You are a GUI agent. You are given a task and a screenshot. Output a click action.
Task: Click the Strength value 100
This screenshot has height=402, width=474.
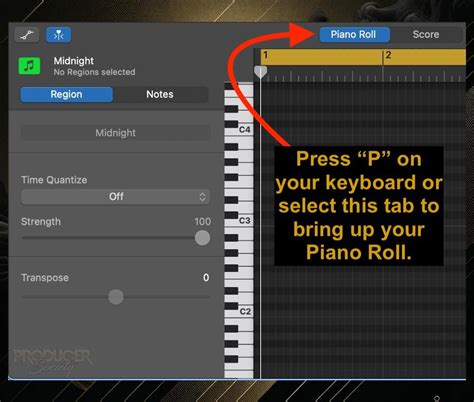[x=202, y=222]
